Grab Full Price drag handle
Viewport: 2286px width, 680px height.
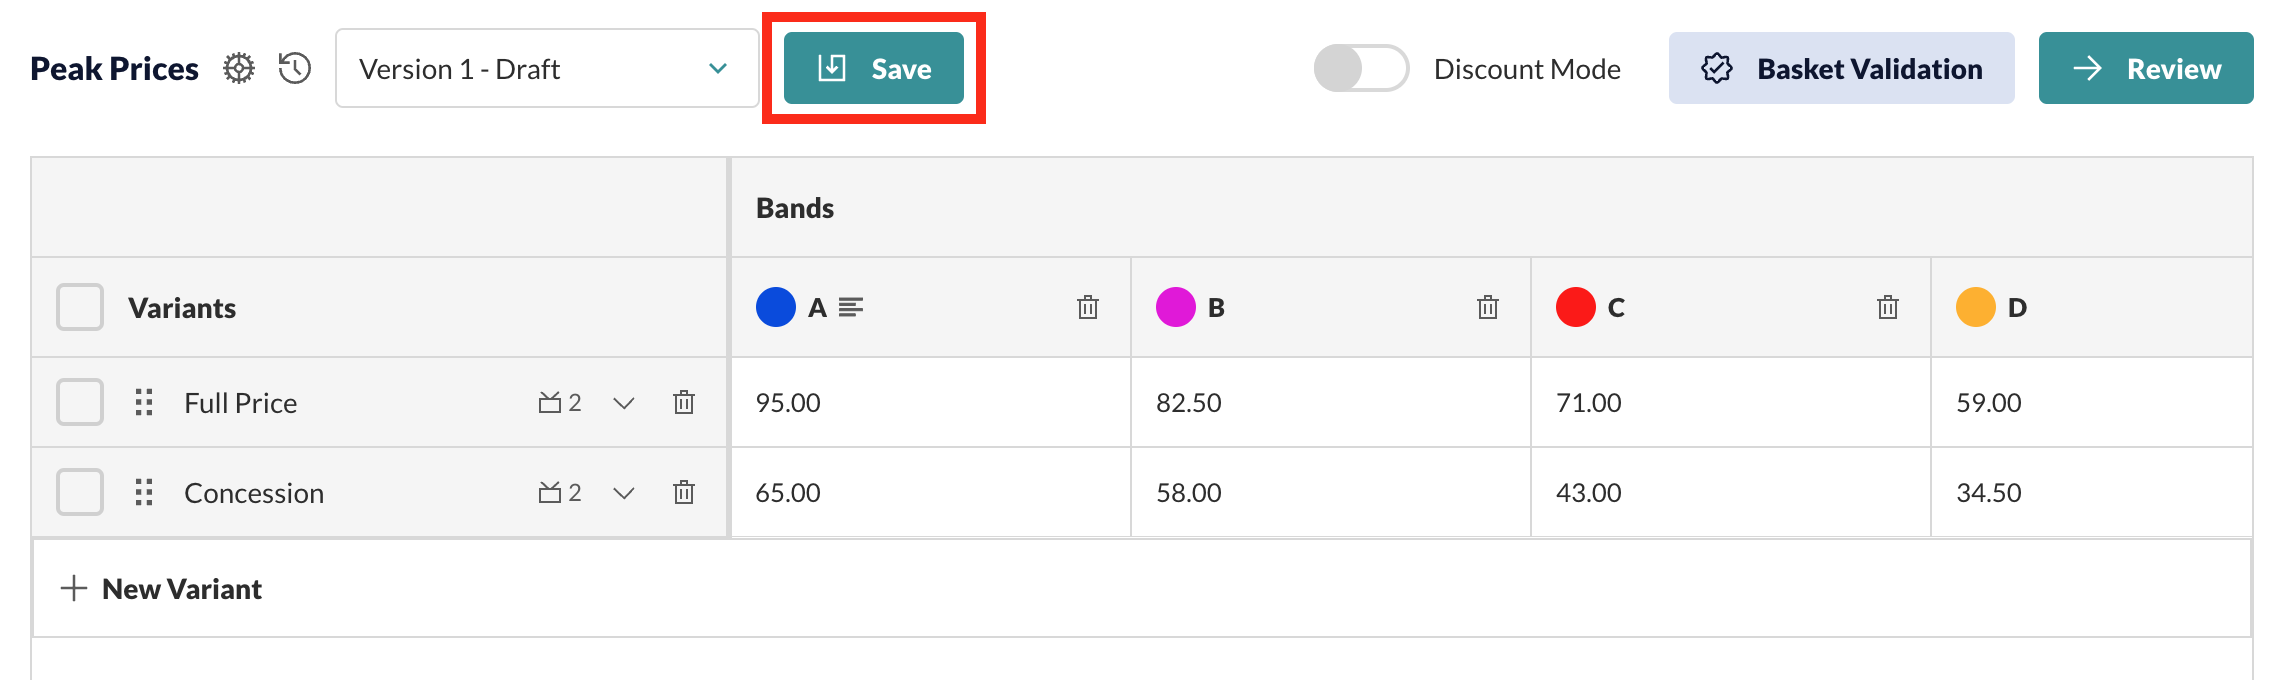pos(144,402)
